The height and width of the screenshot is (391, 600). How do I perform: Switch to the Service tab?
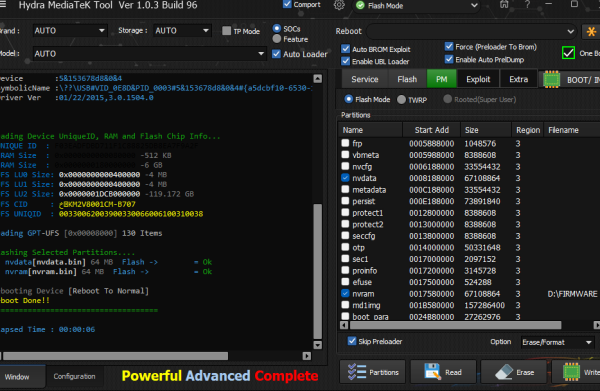click(365, 79)
